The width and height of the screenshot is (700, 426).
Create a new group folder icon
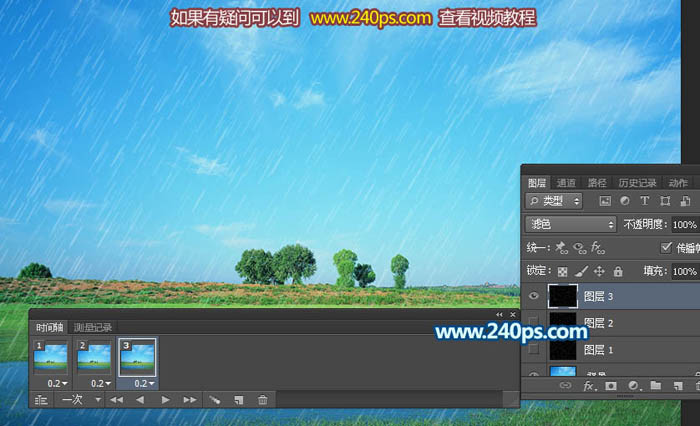(655, 385)
